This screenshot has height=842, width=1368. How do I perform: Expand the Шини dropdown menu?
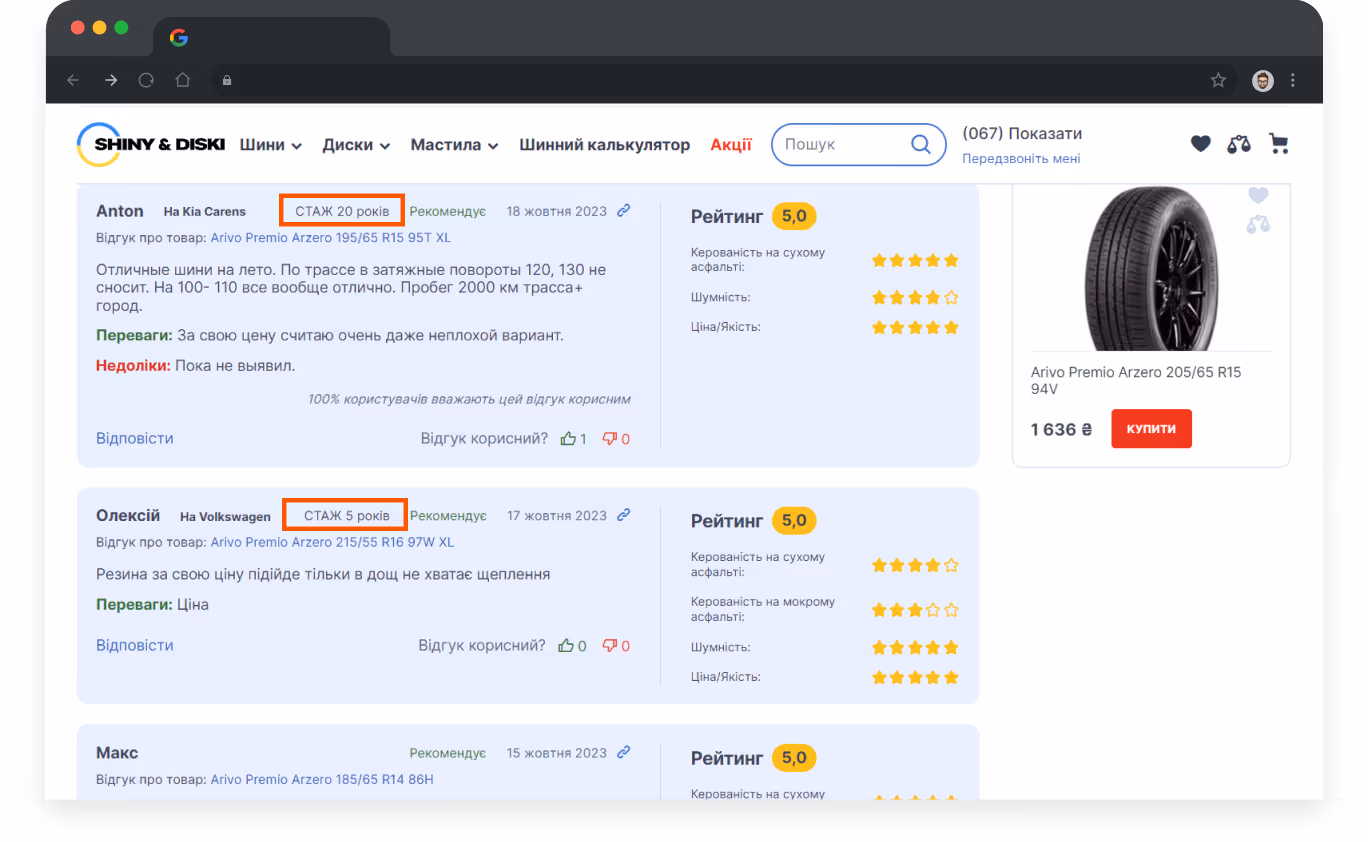270,145
